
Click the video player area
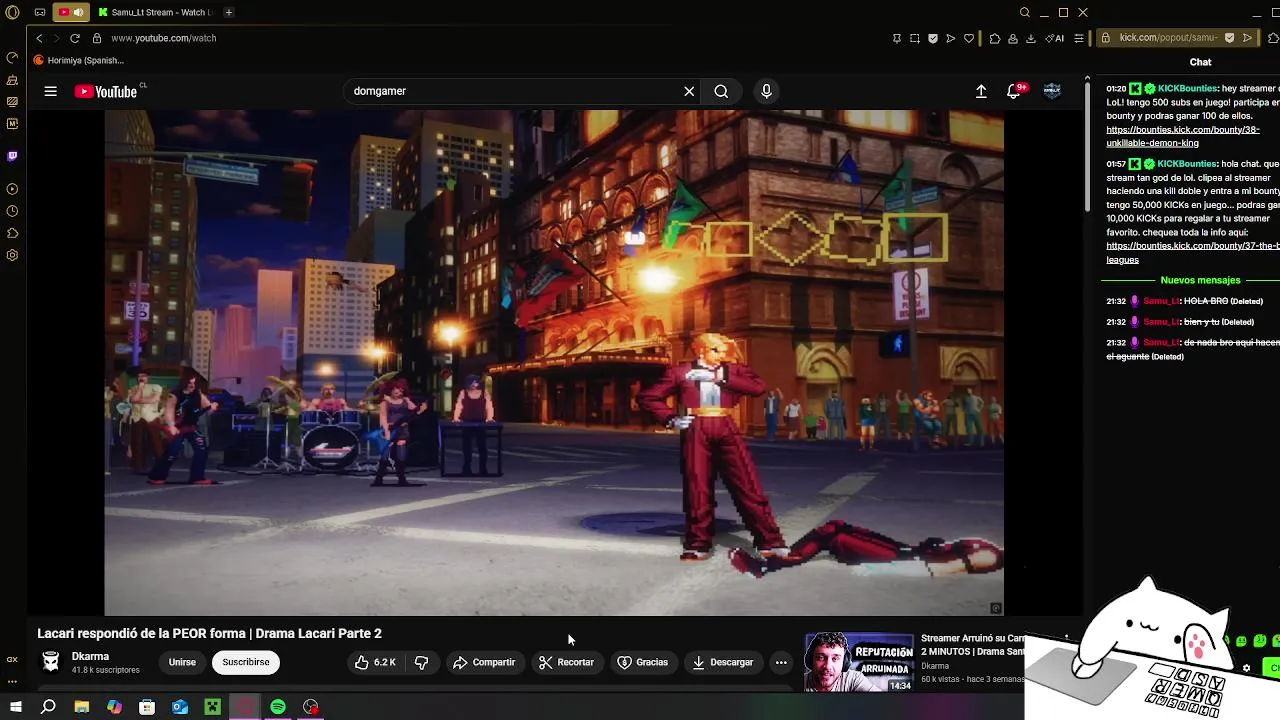(554, 362)
